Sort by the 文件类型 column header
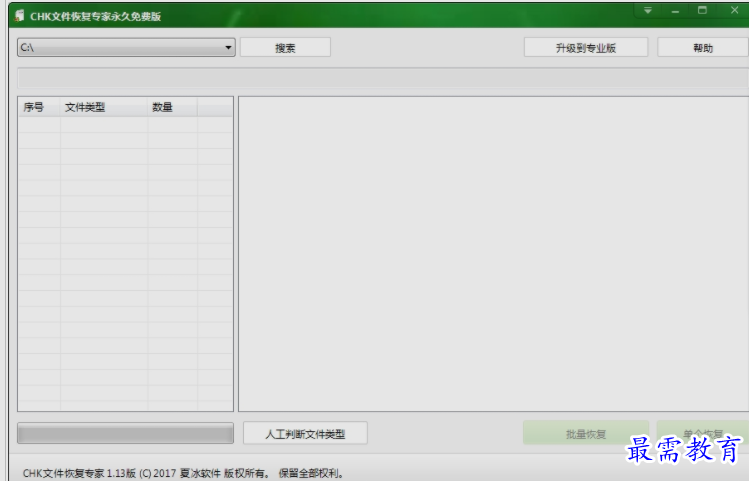Viewport: 749px width, 481px height. (x=104, y=107)
